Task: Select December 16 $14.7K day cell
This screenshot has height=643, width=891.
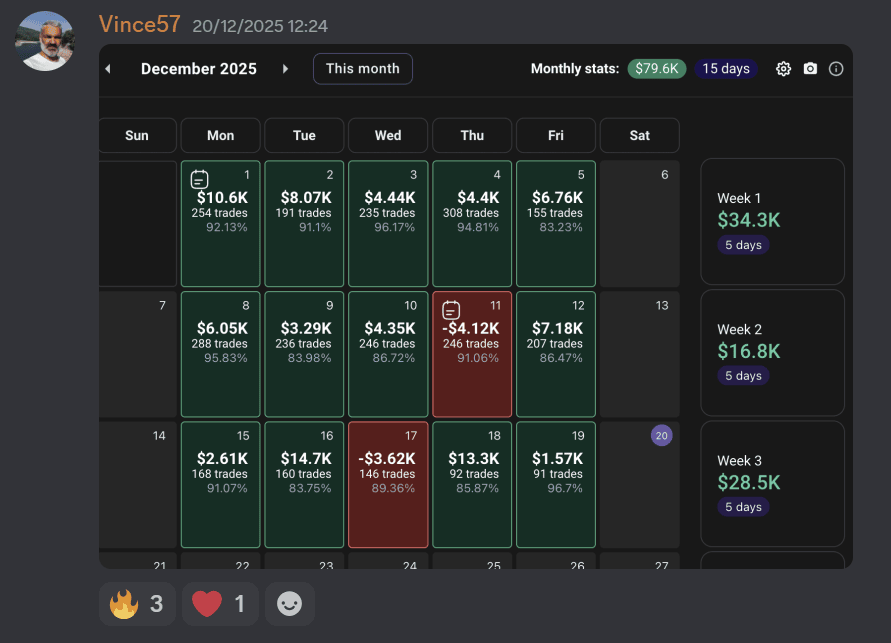Action: (304, 484)
